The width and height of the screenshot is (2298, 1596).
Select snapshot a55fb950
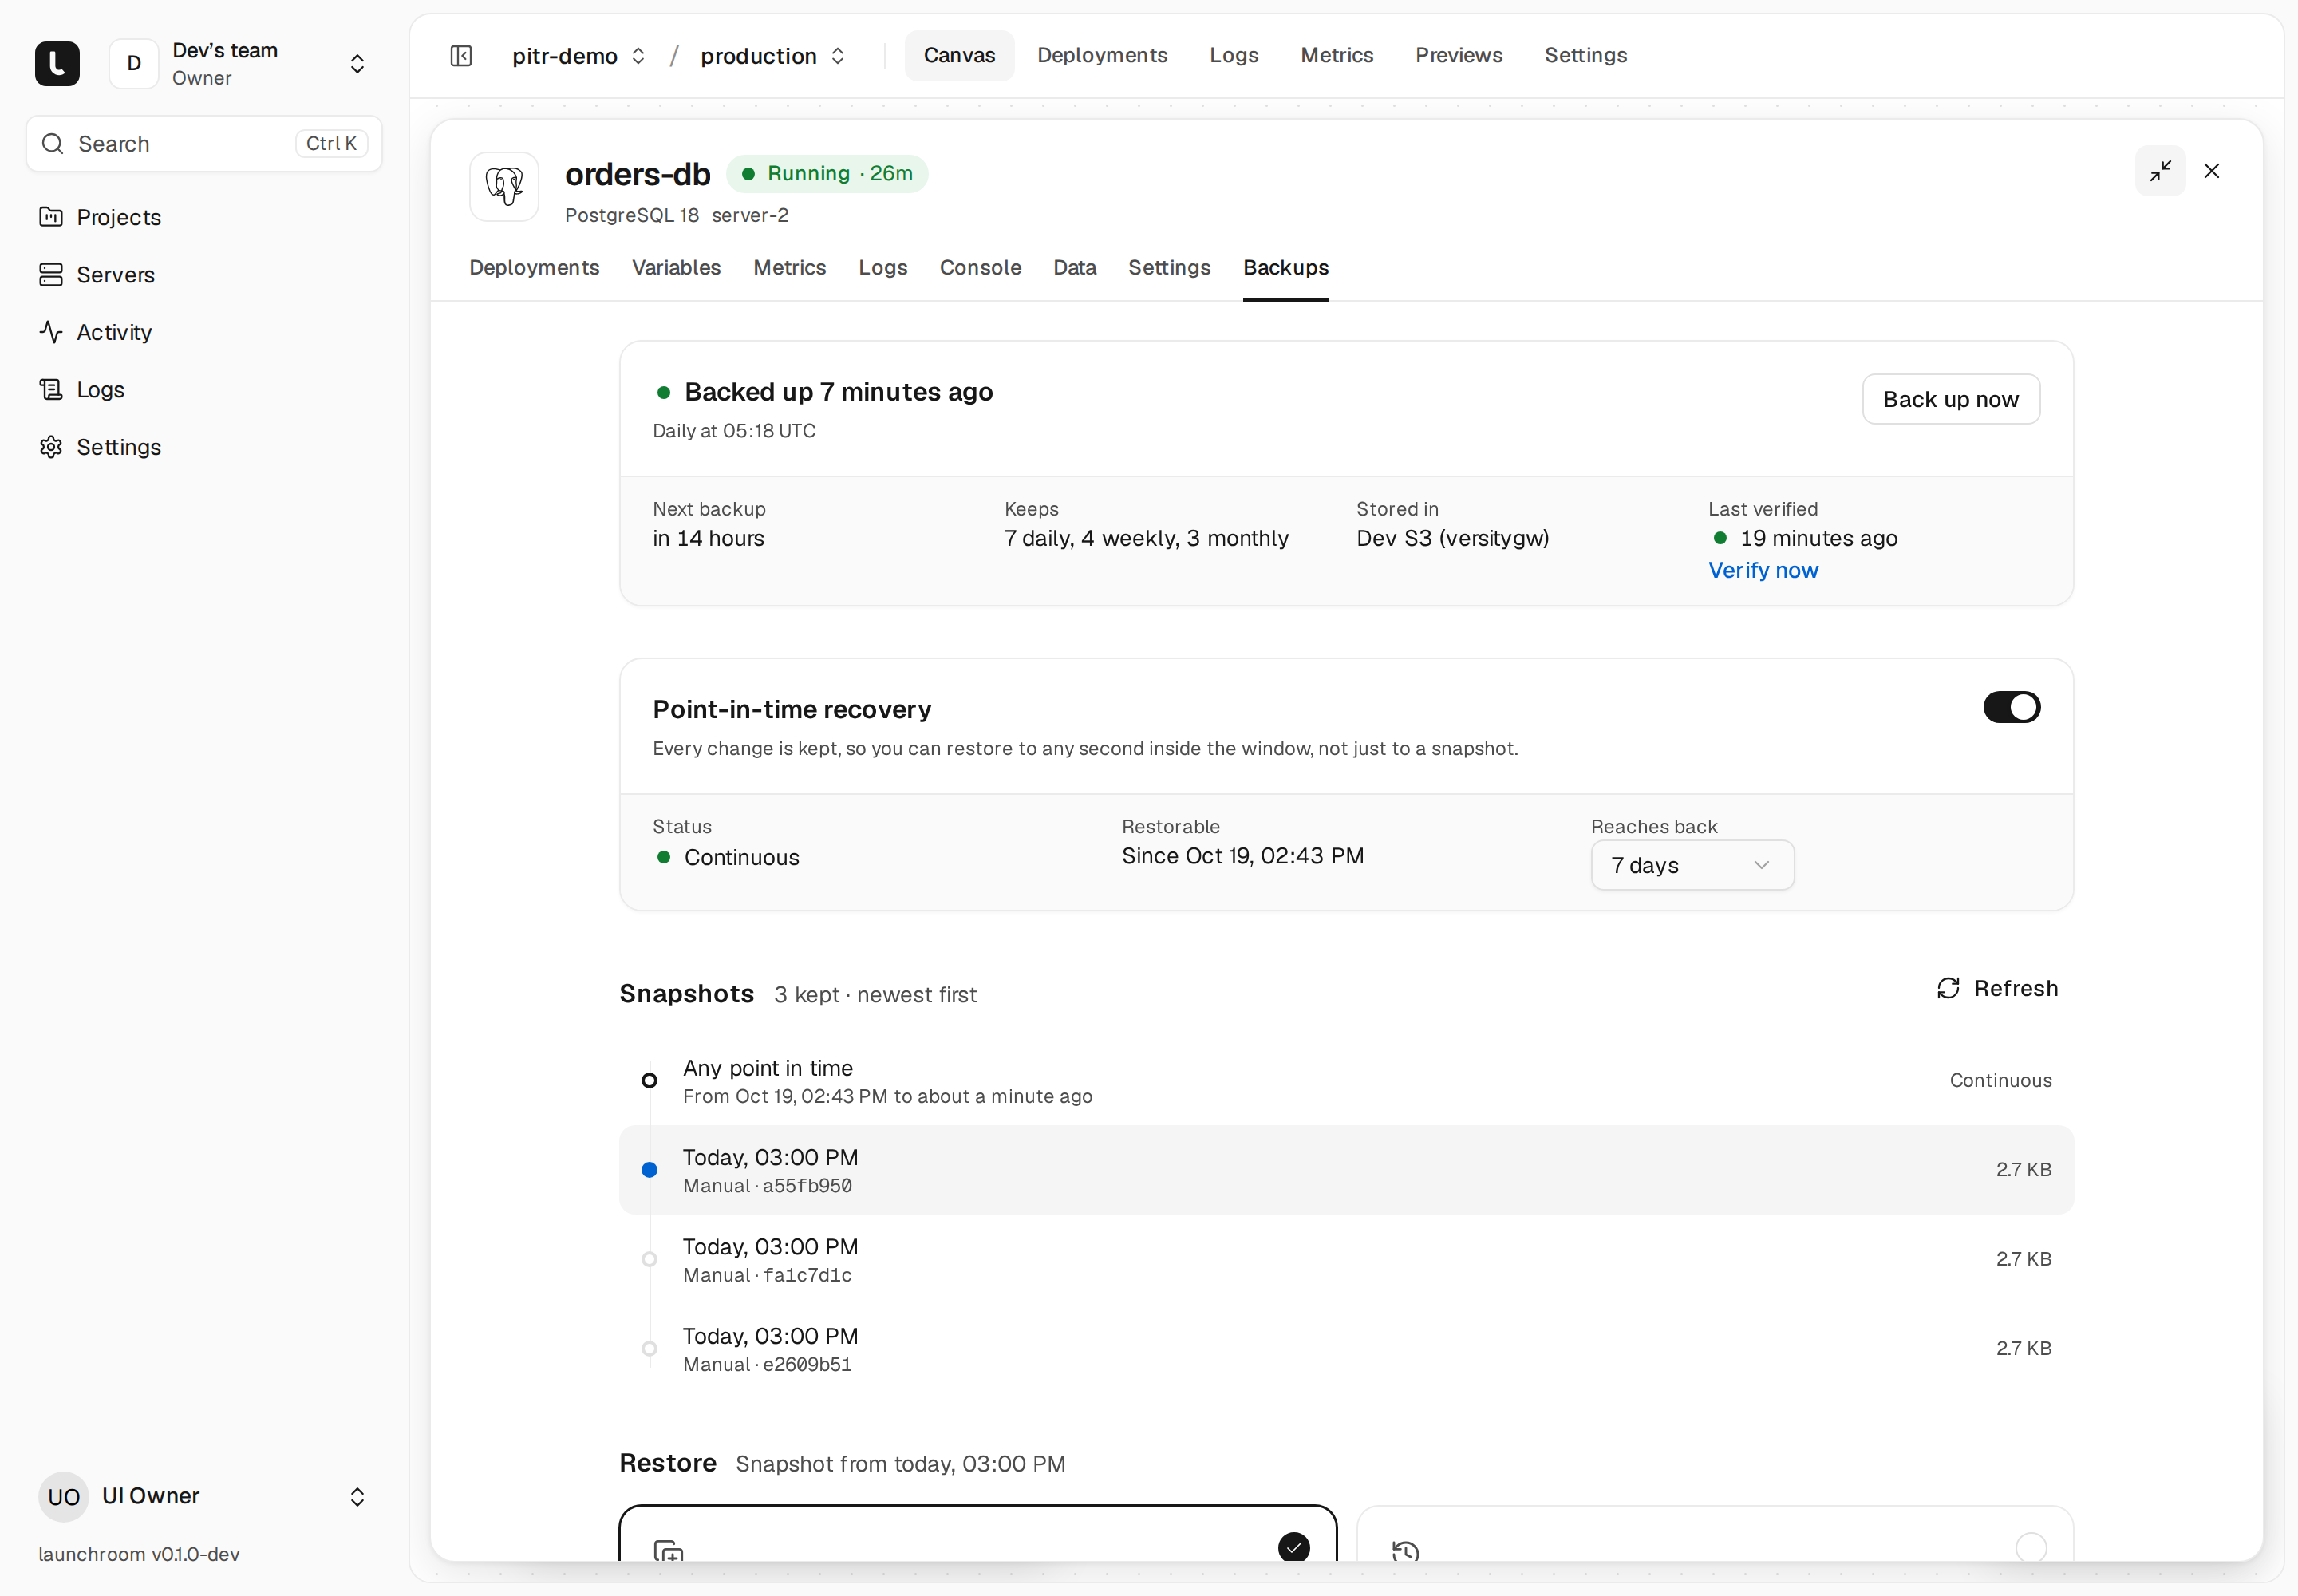click(x=1347, y=1170)
